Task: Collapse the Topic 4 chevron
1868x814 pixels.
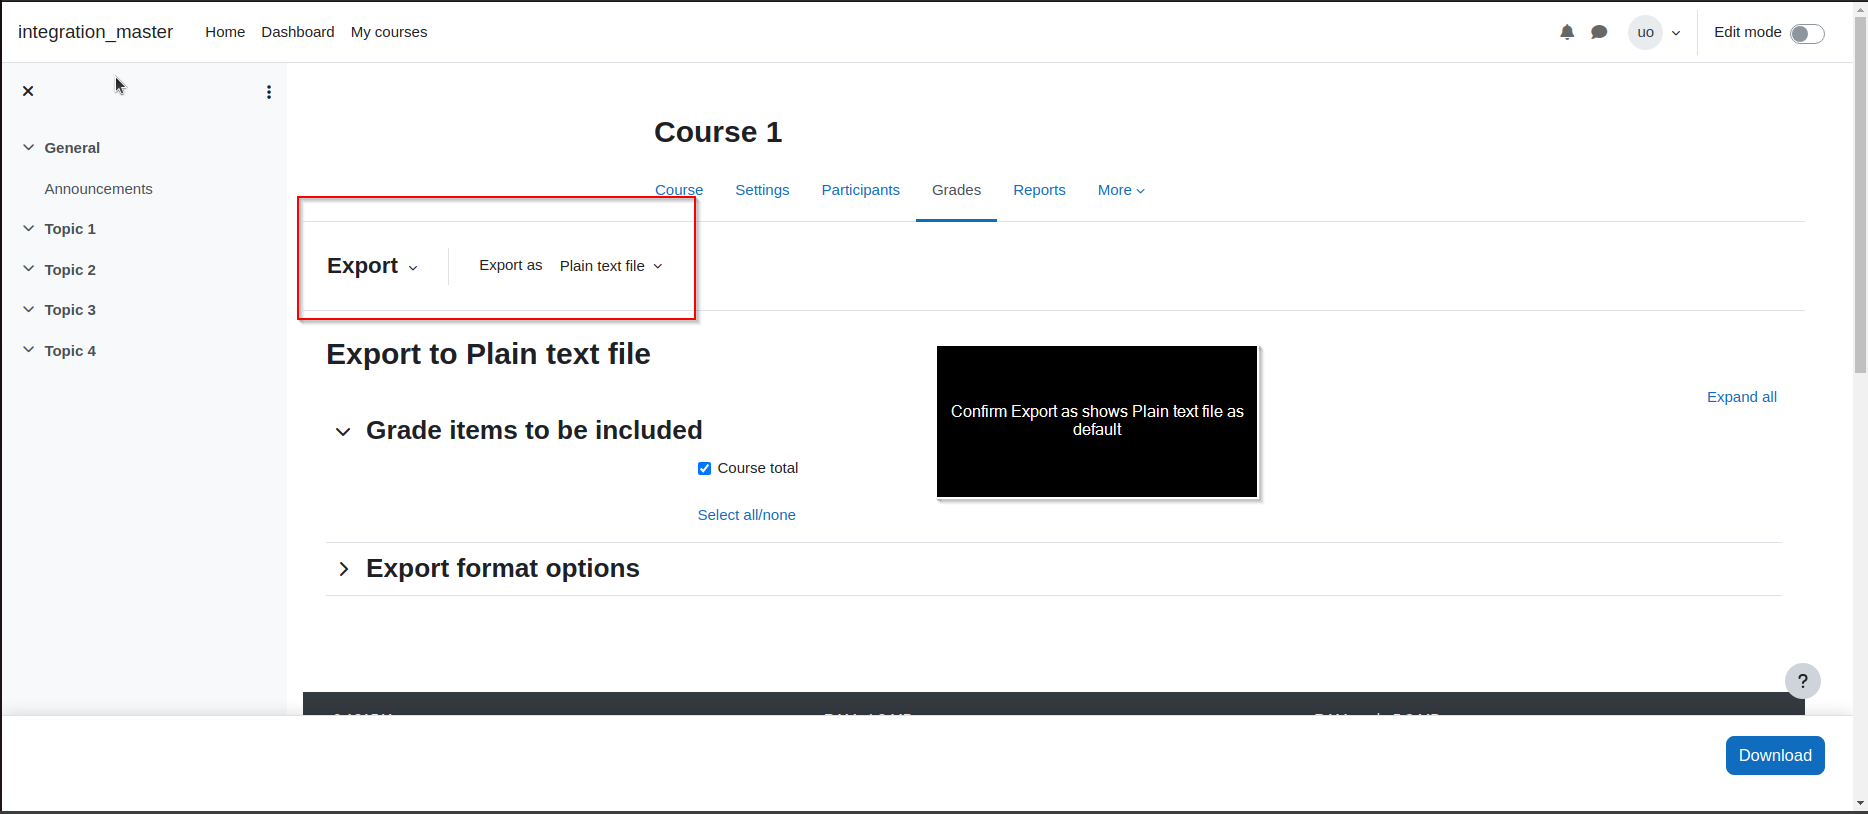Action: (29, 350)
